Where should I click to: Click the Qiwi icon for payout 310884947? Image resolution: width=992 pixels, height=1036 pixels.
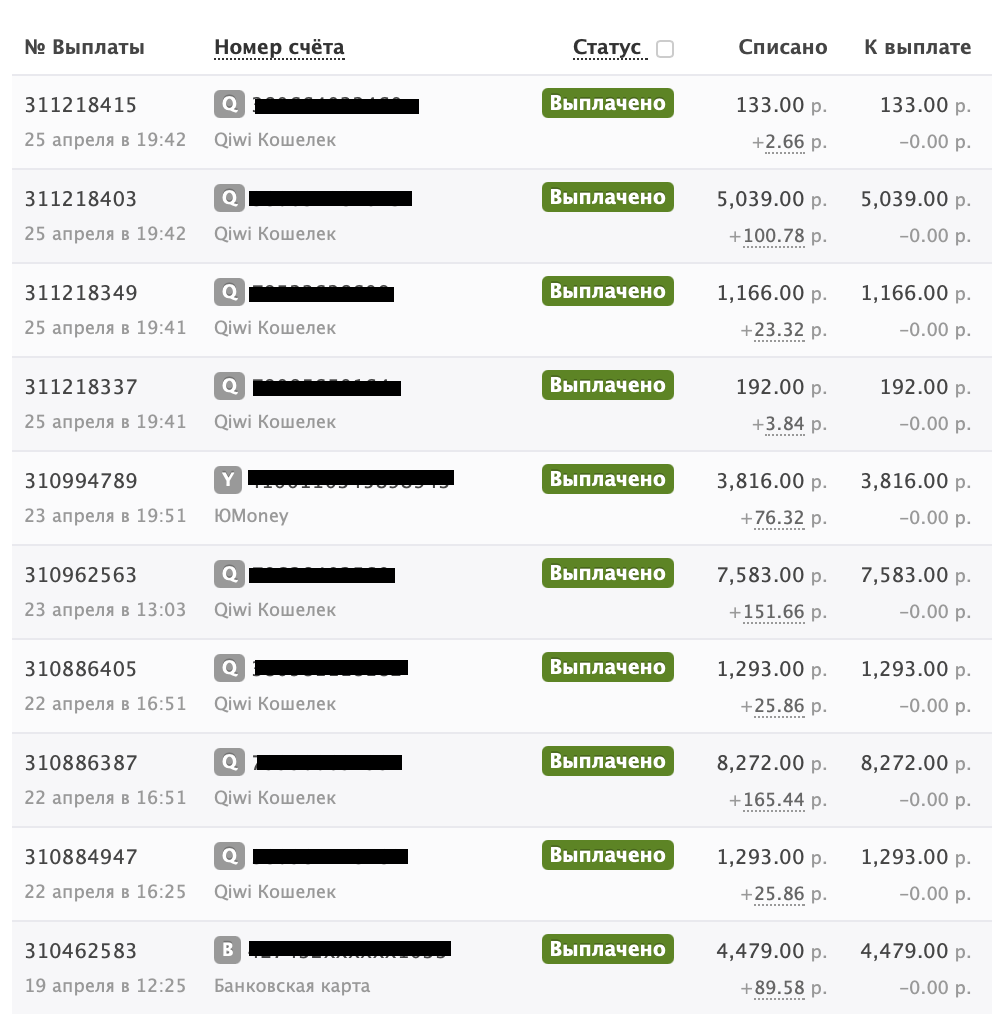click(229, 856)
